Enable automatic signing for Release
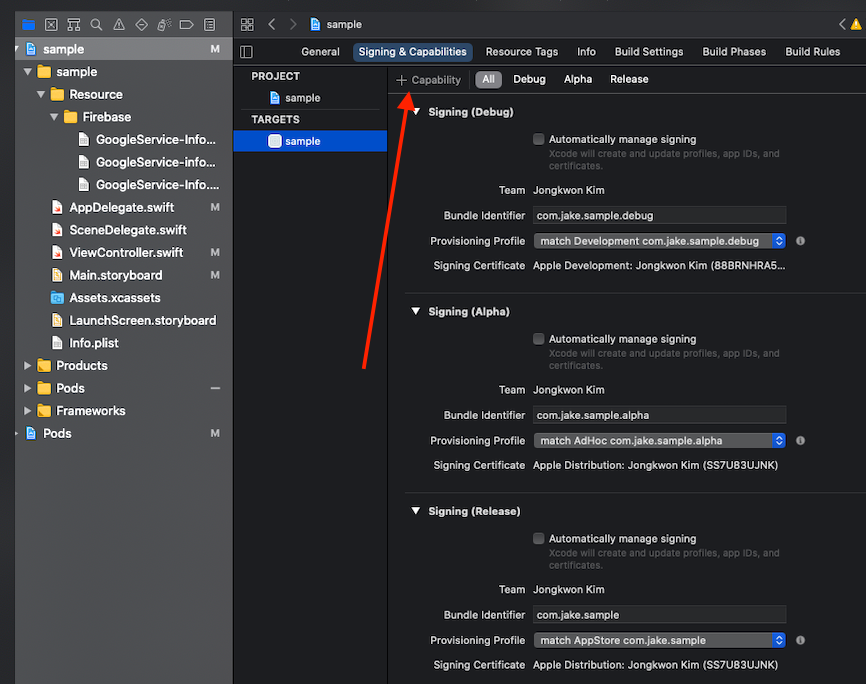The image size is (866, 684). pyautogui.click(x=538, y=538)
